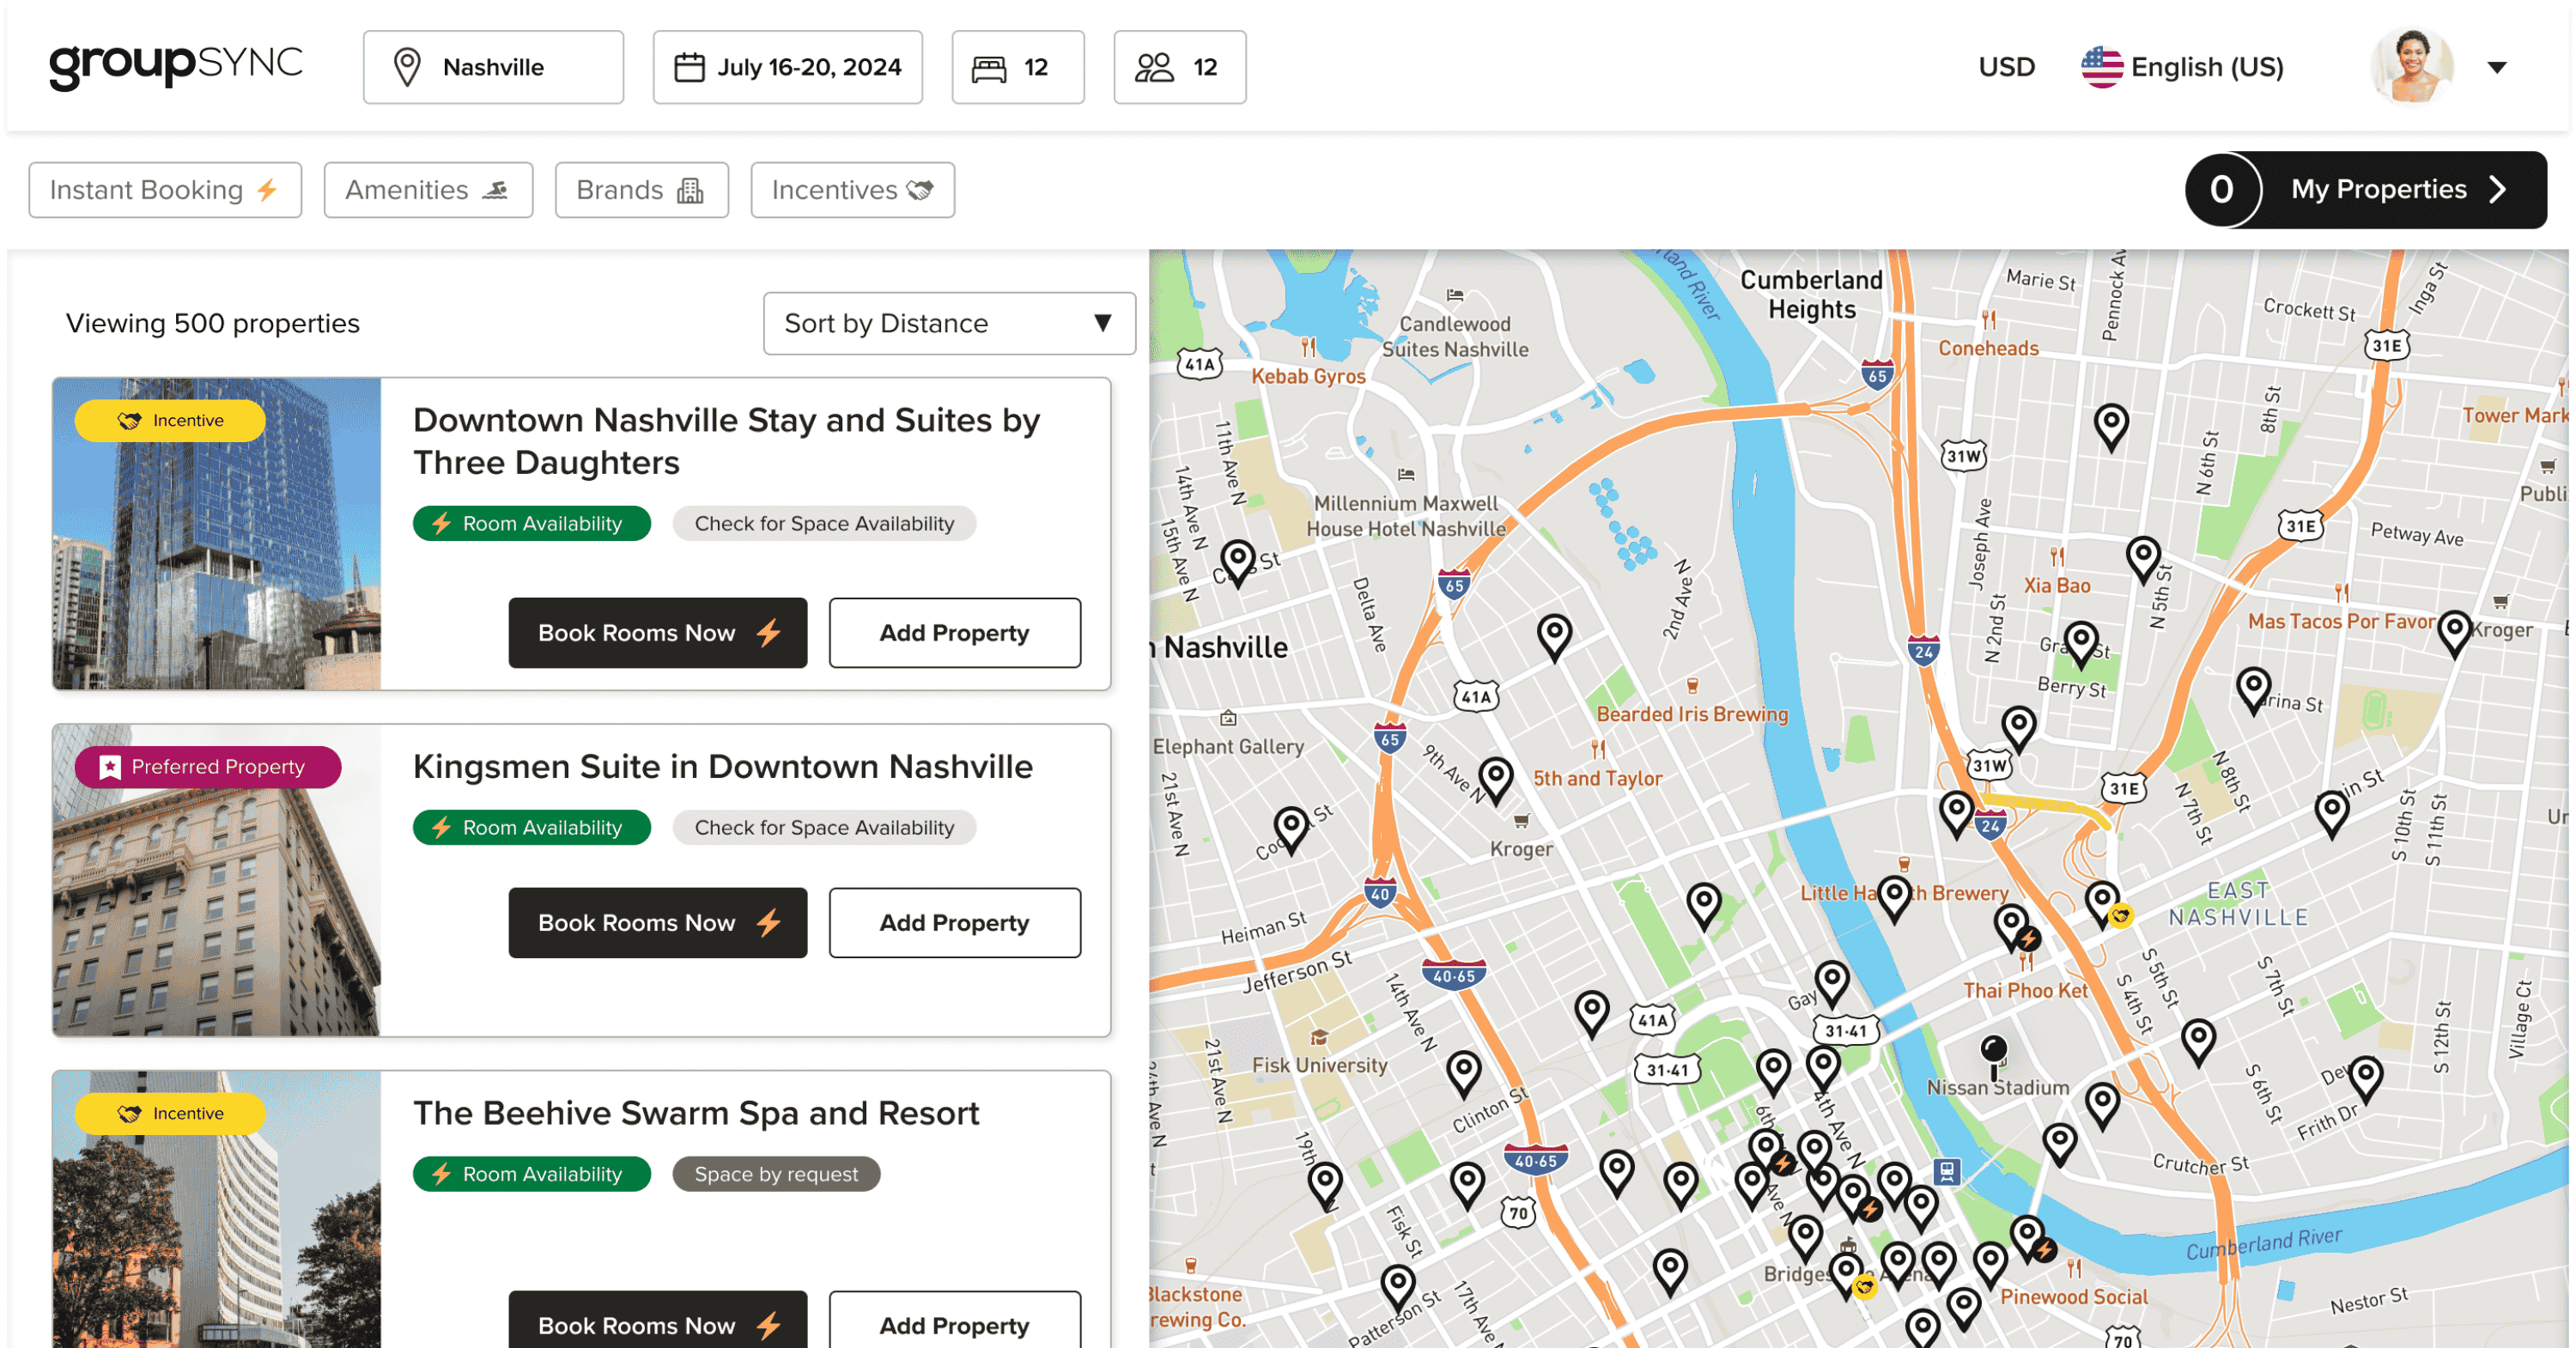
Task: Click incentive map pin west of East Nashville
Action: pyautogui.click(x=2104, y=905)
